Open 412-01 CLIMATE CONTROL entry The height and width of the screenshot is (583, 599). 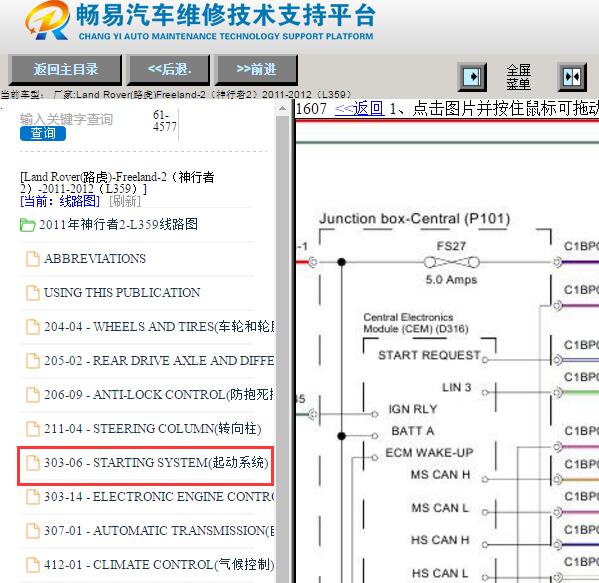(159, 565)
